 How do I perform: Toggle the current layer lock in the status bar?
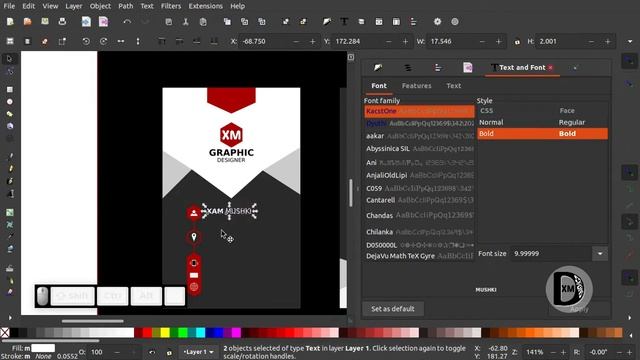click(169, 352)
